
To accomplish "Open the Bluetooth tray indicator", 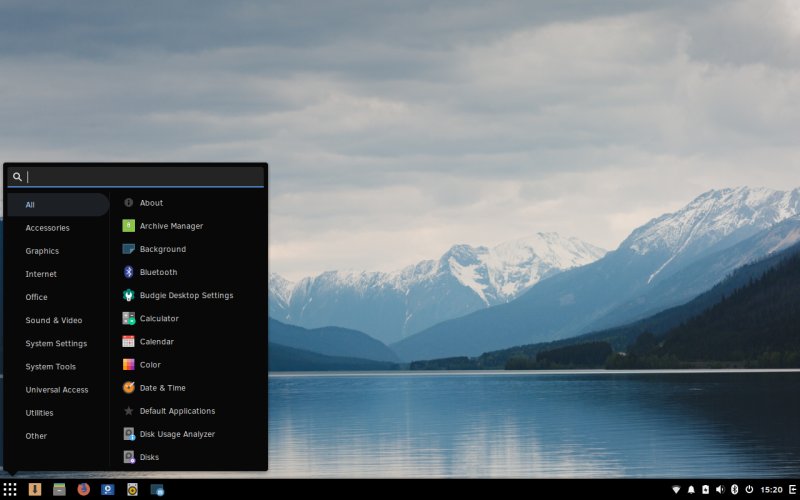I will [733, 489].
